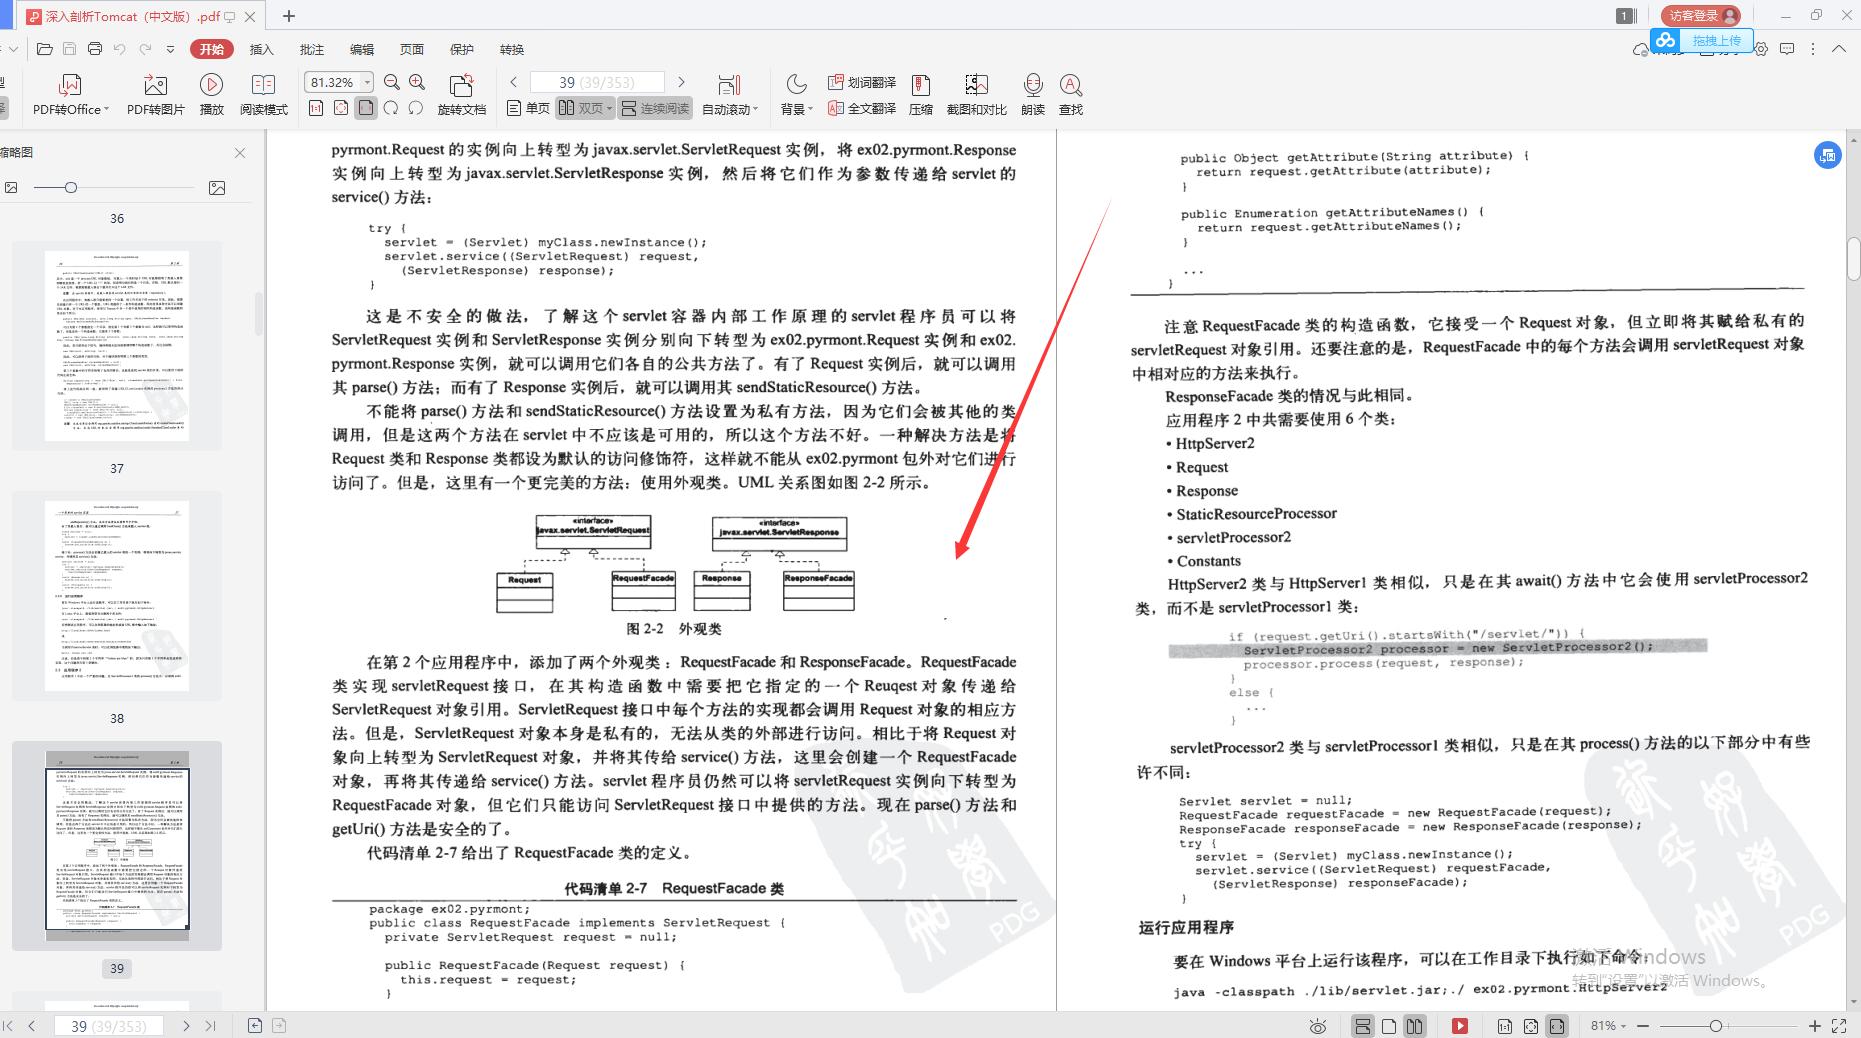The height and width of the screenshot is (1038, 1861).
Task: Open quick access toolbar customize dropdown
Action: click(x=170, y=49)
